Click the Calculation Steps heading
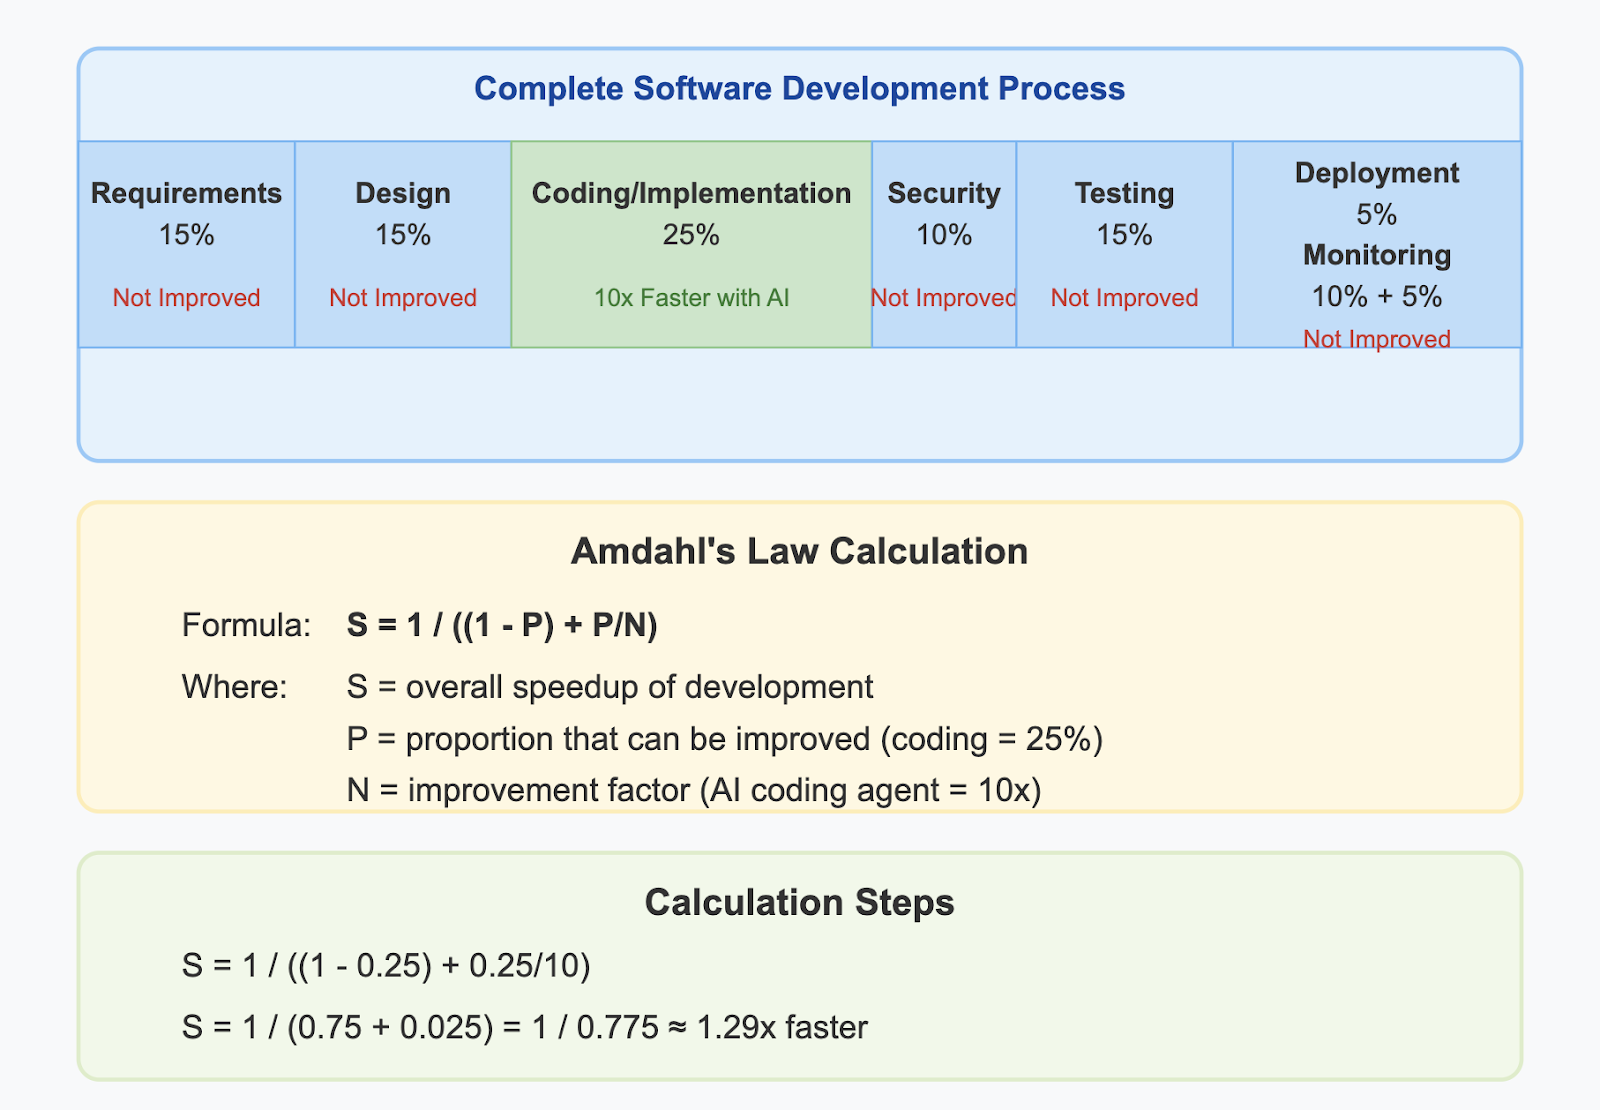Image resolution: width=1600 pixels, height=1110 pixels. [799, 902]
